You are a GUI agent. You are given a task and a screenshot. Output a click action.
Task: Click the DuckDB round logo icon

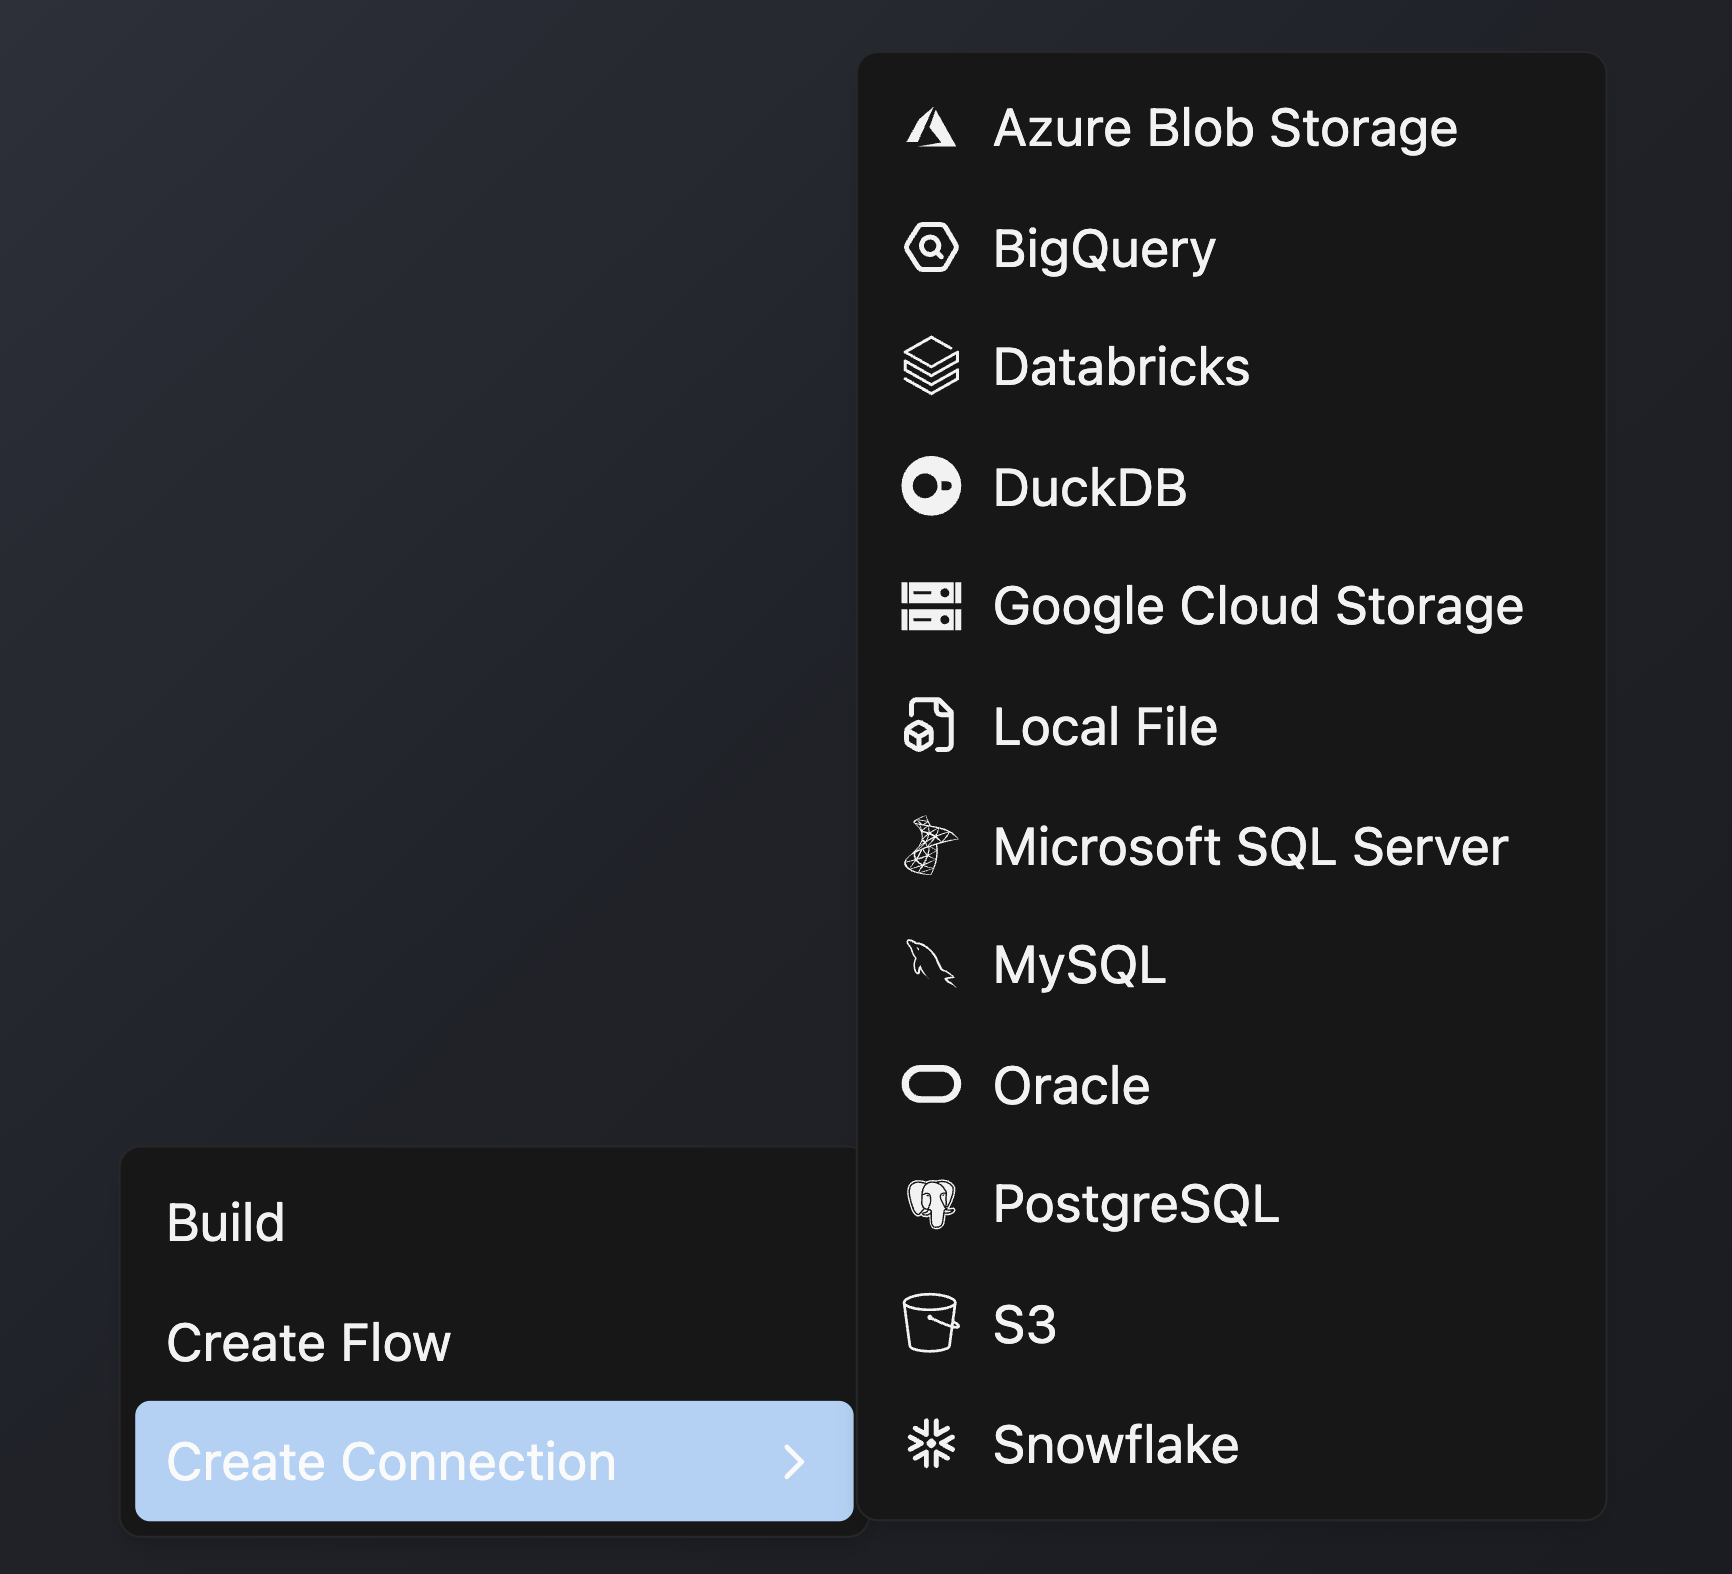(x=931, y=487)
